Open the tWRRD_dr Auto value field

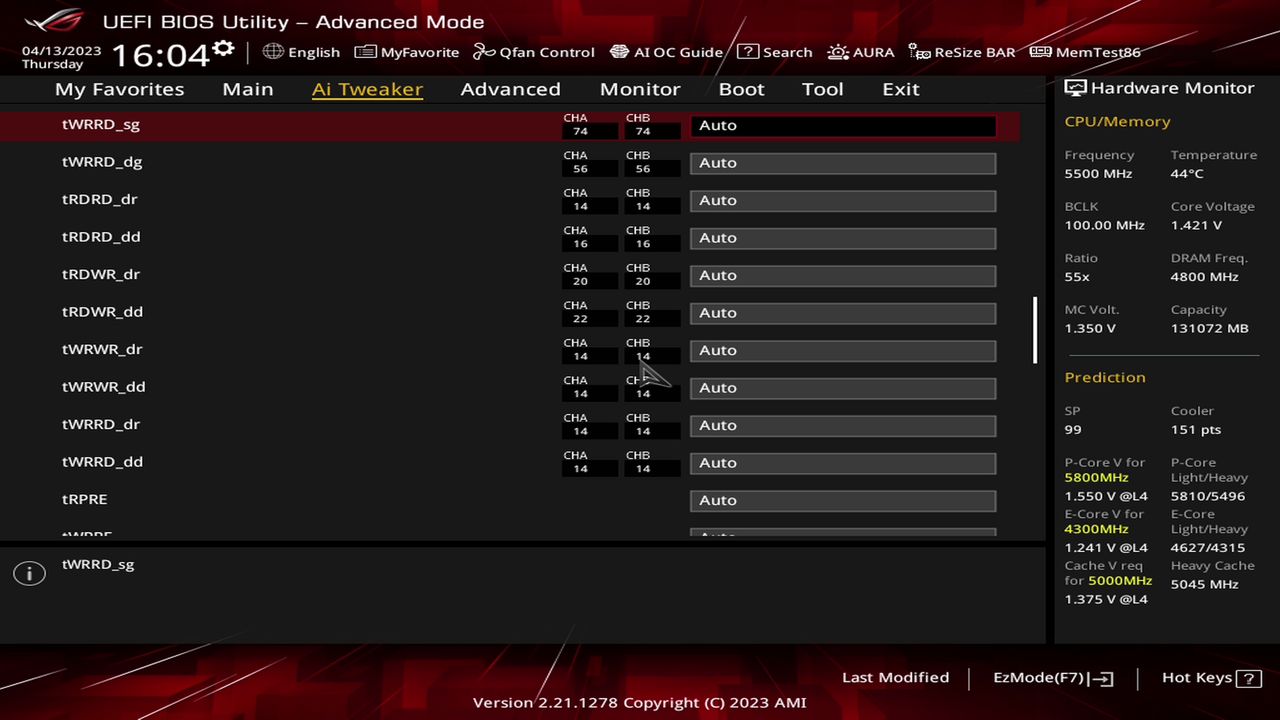(843, 426)
